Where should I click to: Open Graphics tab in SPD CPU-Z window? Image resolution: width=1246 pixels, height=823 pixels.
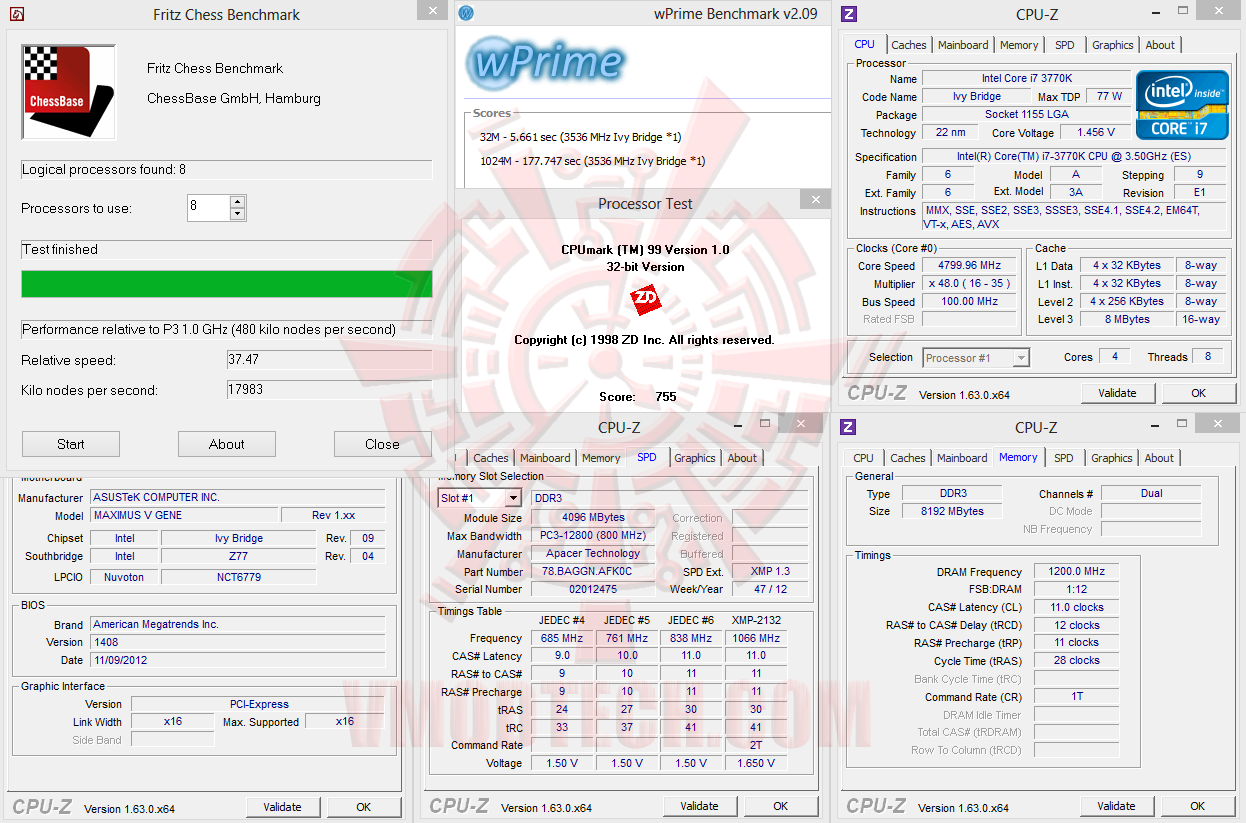click(694, 458)
